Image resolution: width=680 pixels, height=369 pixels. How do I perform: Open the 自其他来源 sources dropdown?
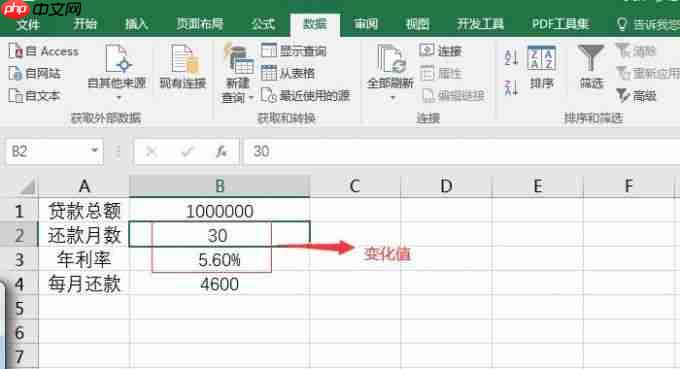117,72
